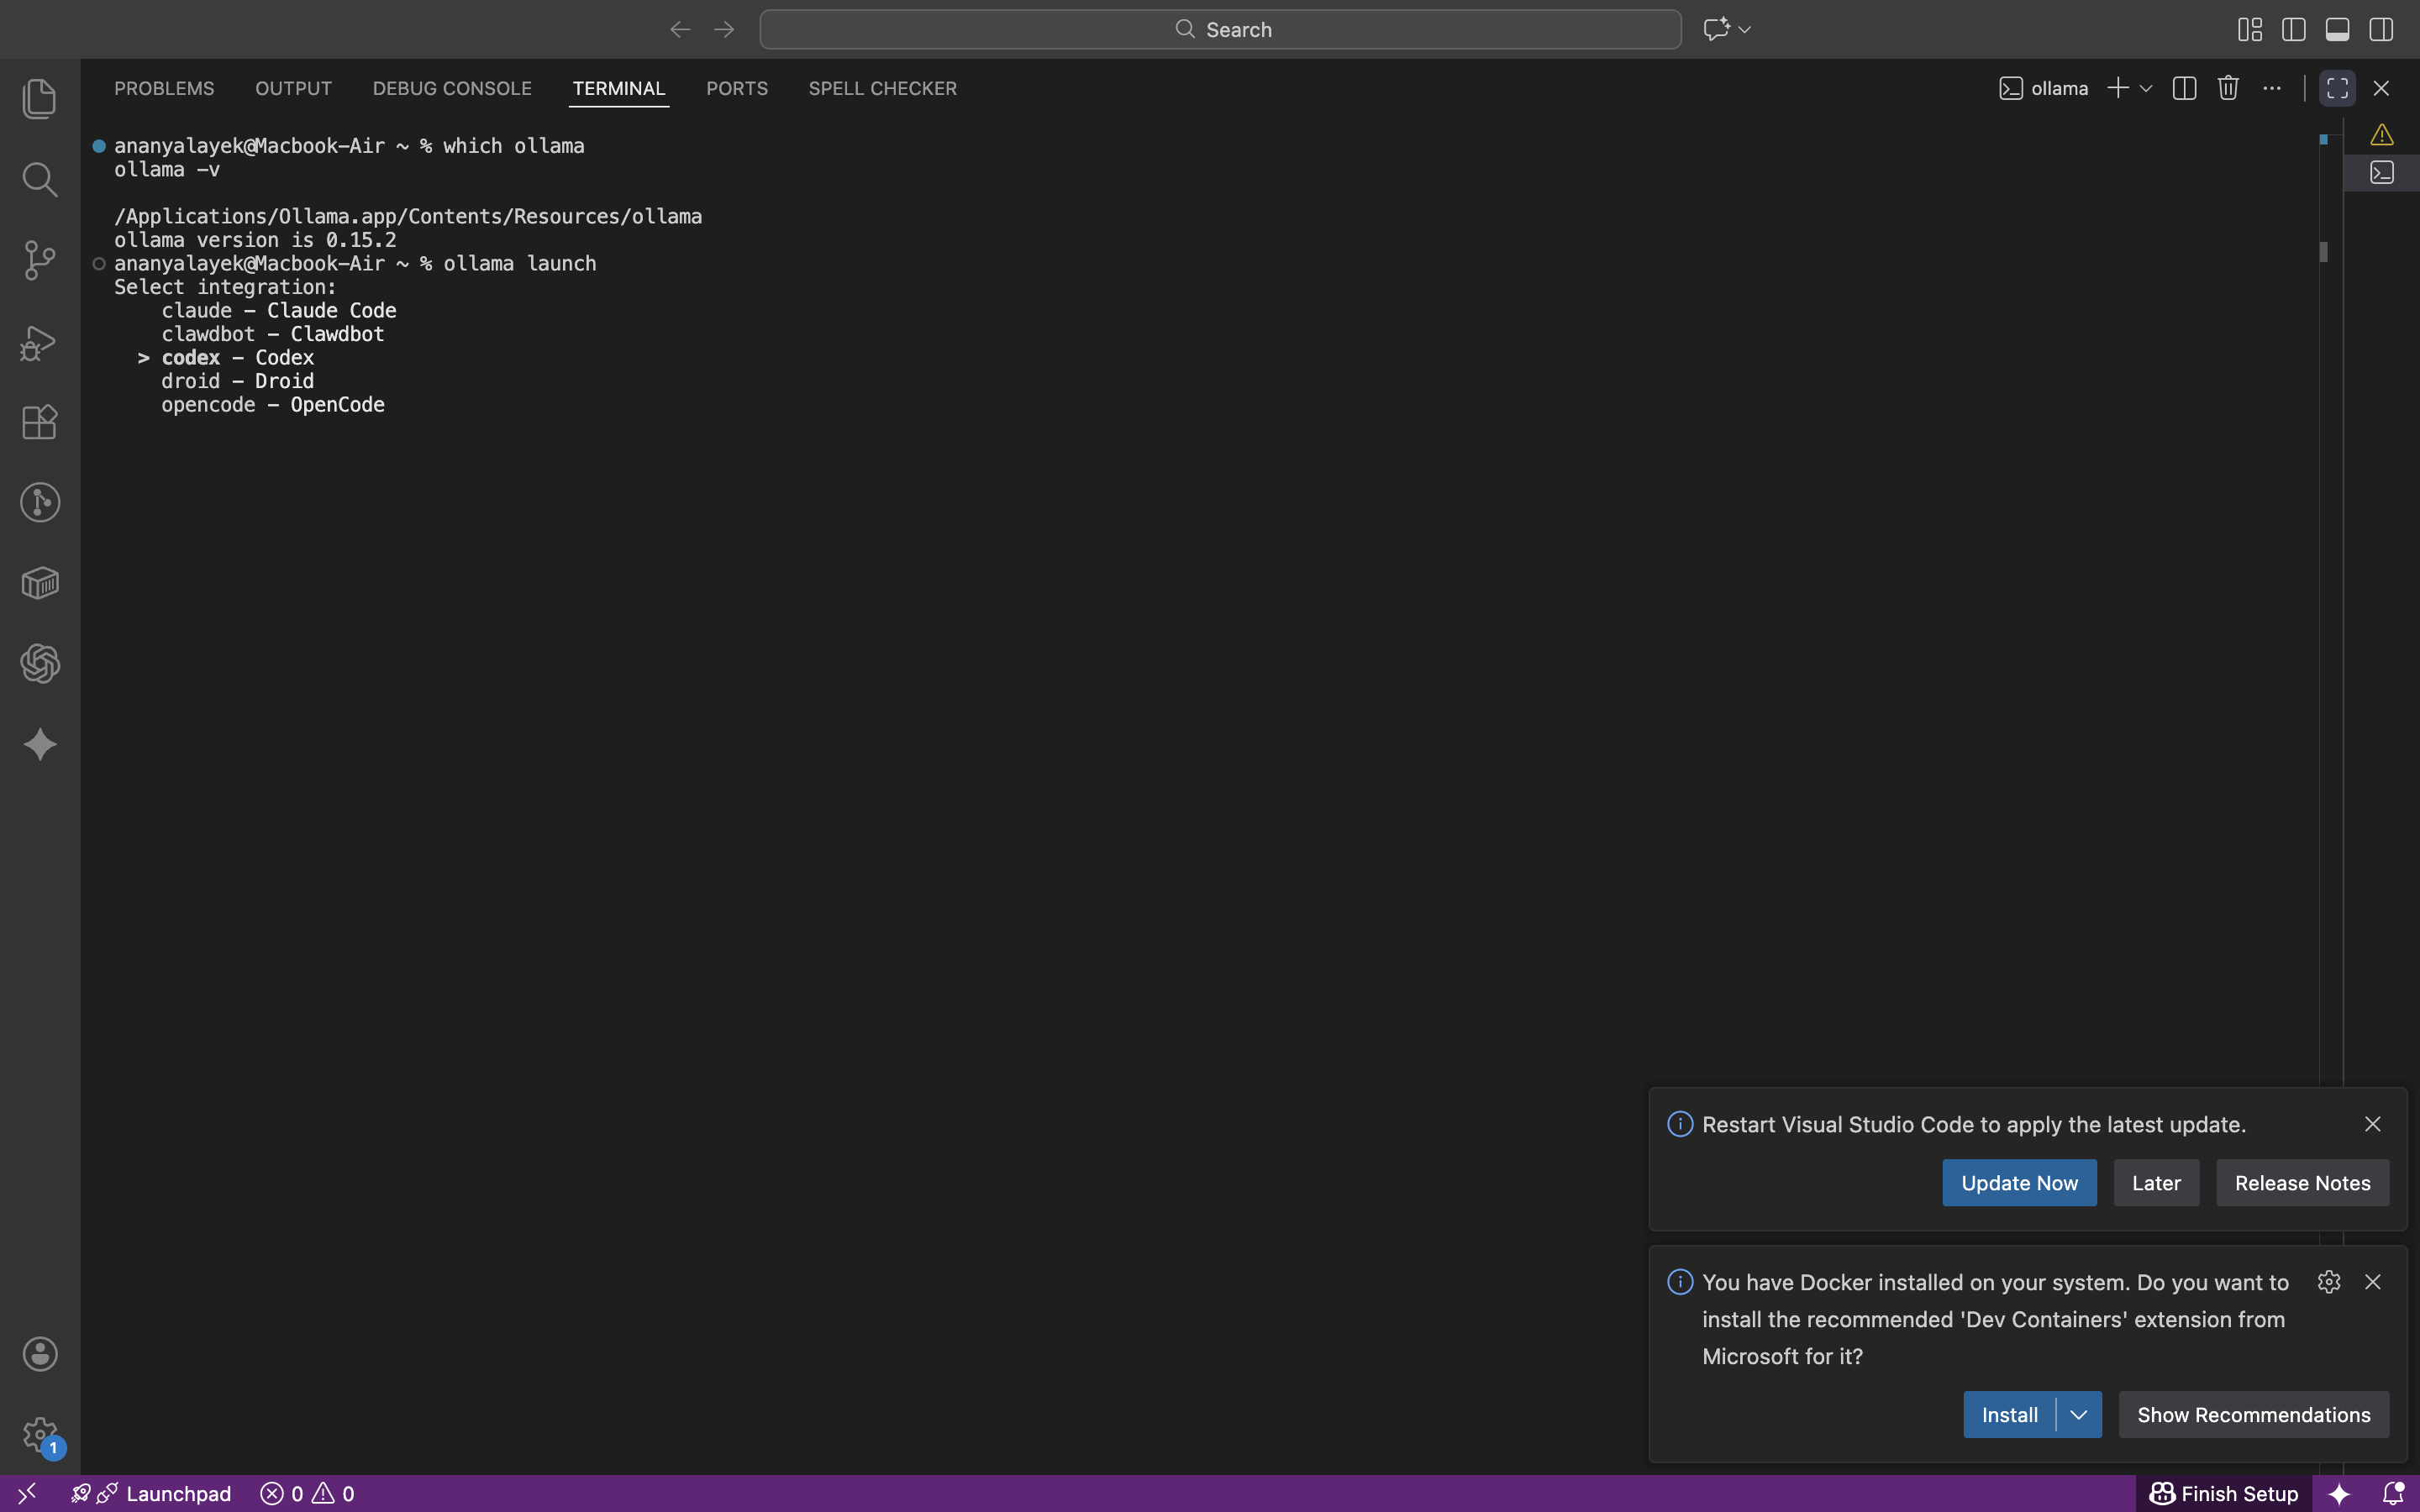Open Release Notes
This screenshot has width=2420, height=1512.
[x=2302, y=1183]
